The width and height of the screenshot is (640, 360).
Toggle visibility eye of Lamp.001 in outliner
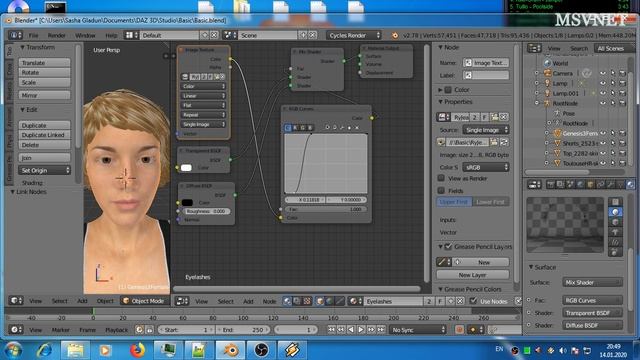click(x=603, y=93)
